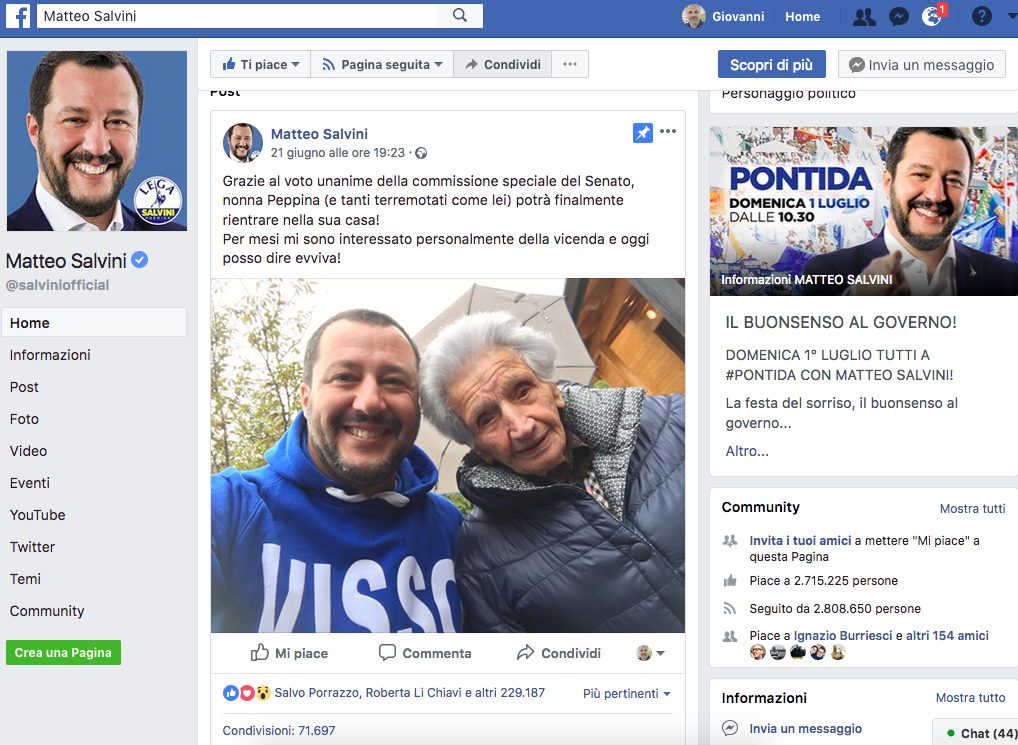Click the Invia un messaggio link in Informazioni

tap(805, 728)
